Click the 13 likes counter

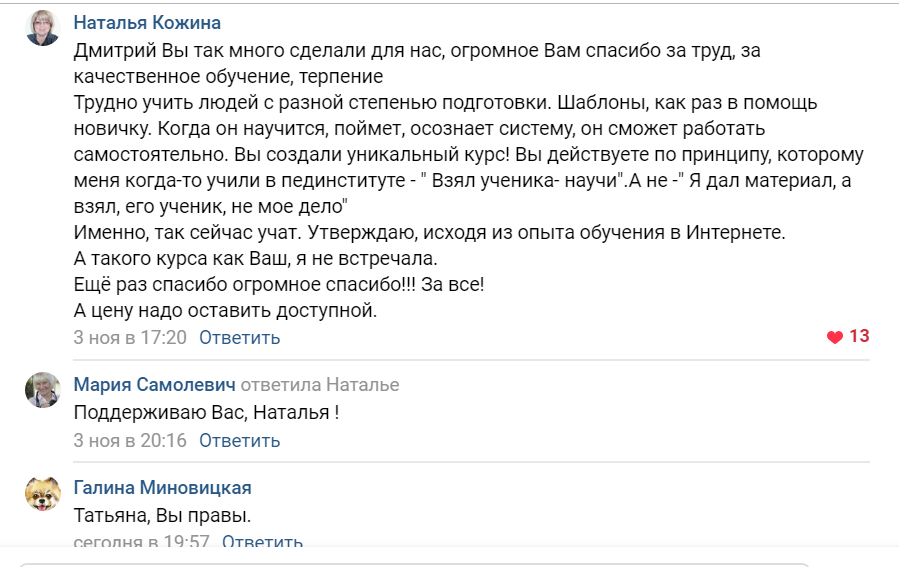pos(859,337)
